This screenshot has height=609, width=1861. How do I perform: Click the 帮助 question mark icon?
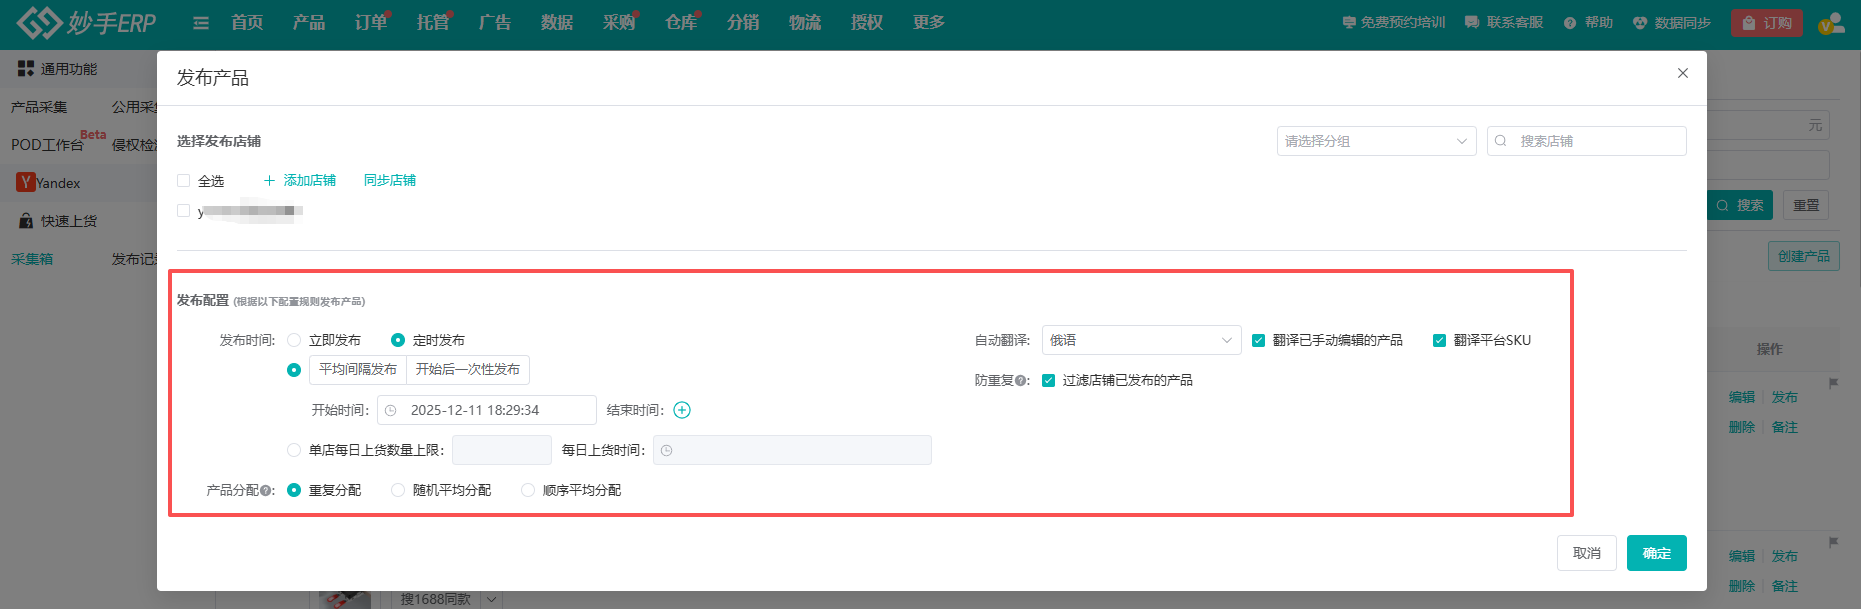[x=1570, y=23]
